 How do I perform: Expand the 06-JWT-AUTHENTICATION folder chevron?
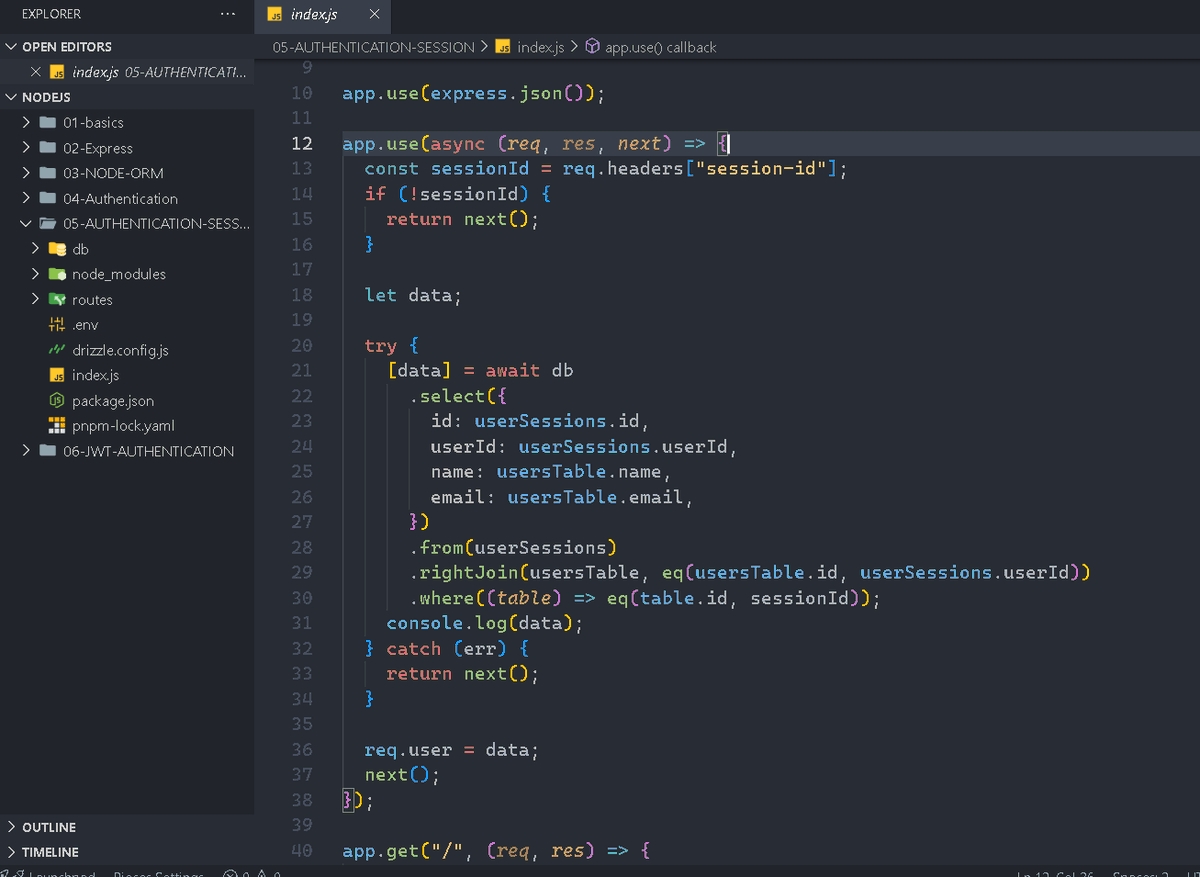pos(27,451)
